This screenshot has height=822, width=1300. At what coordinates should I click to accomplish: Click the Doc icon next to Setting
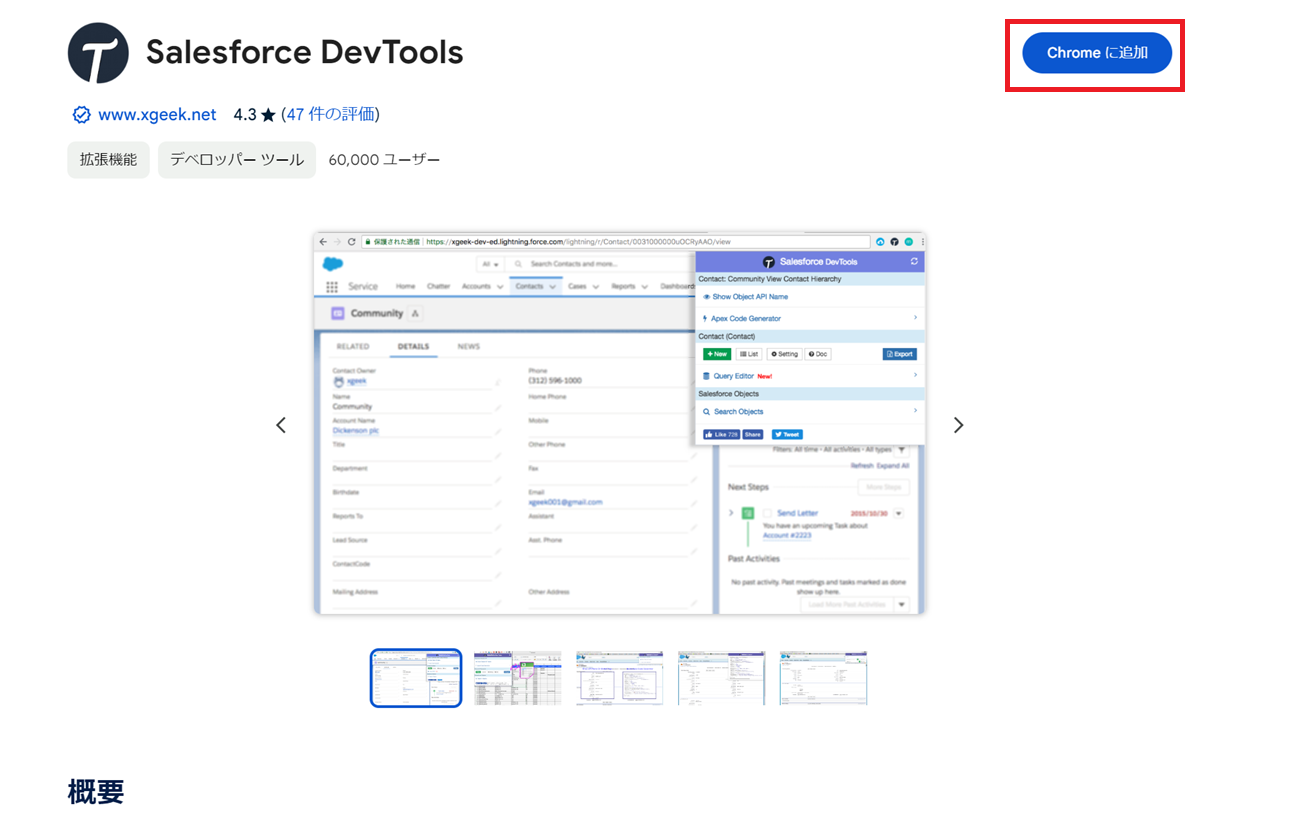811,354
